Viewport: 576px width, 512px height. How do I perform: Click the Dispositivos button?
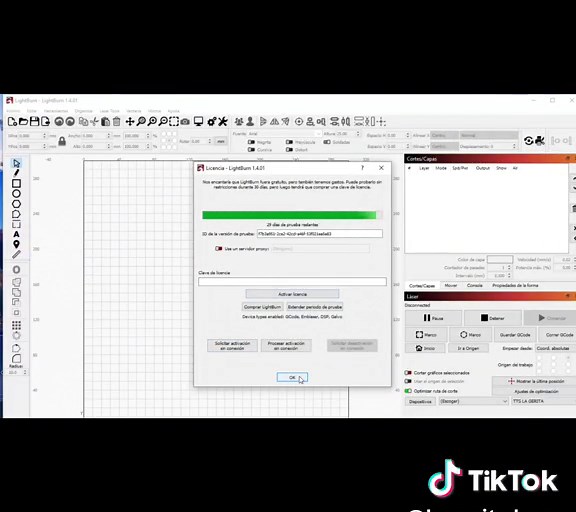pyautogui.click(x=420, y=401)
